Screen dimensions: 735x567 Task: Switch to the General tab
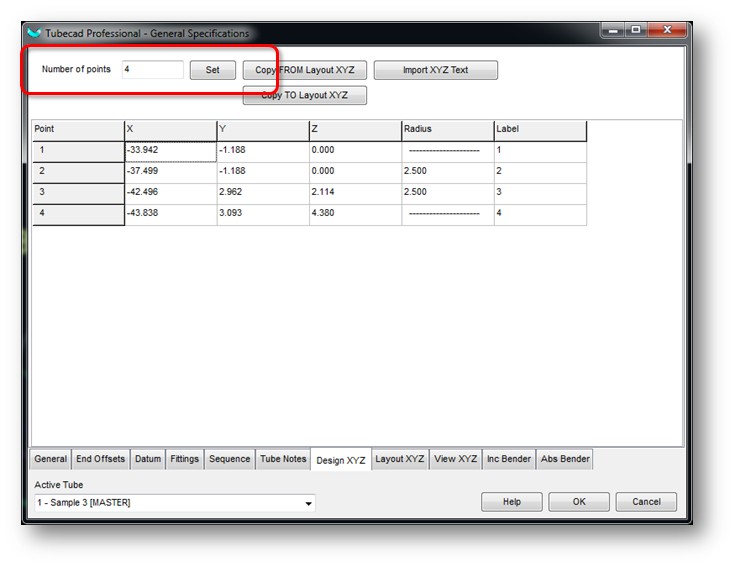50,459
